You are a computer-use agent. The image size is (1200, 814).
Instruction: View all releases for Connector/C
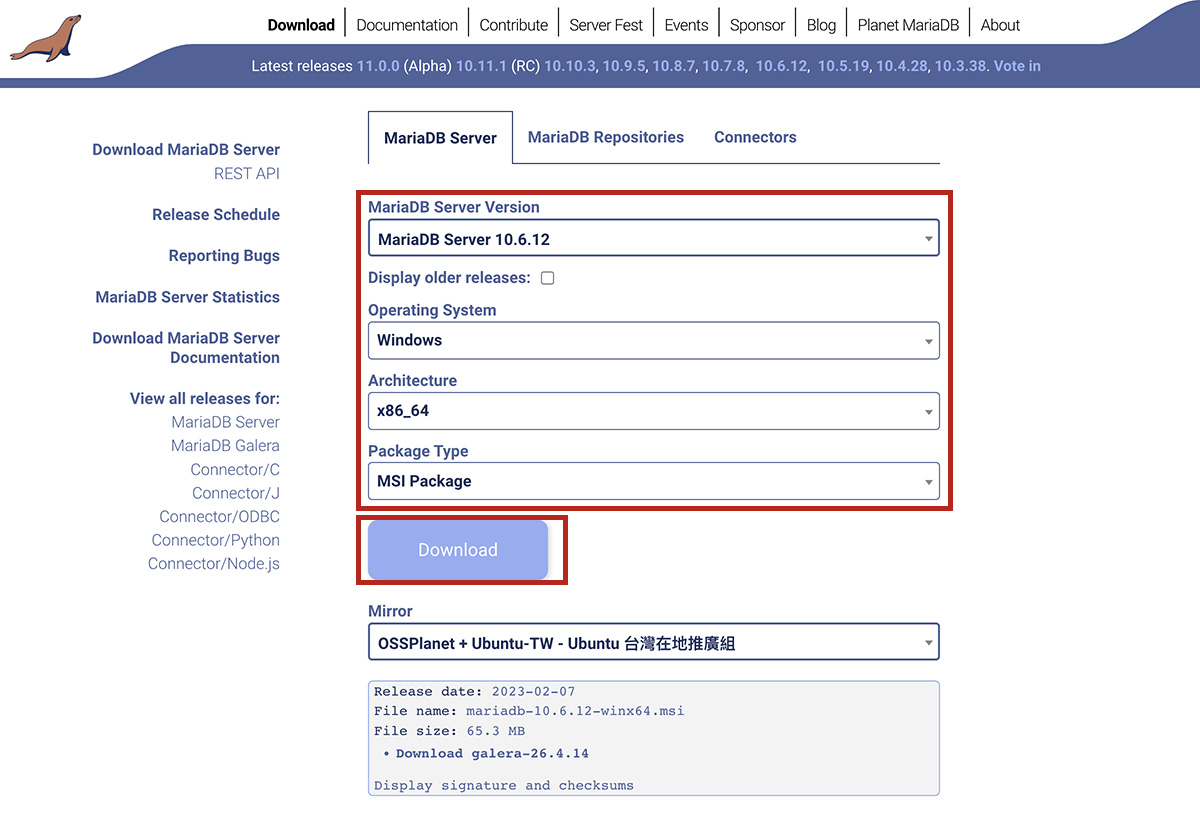[235, 469]
